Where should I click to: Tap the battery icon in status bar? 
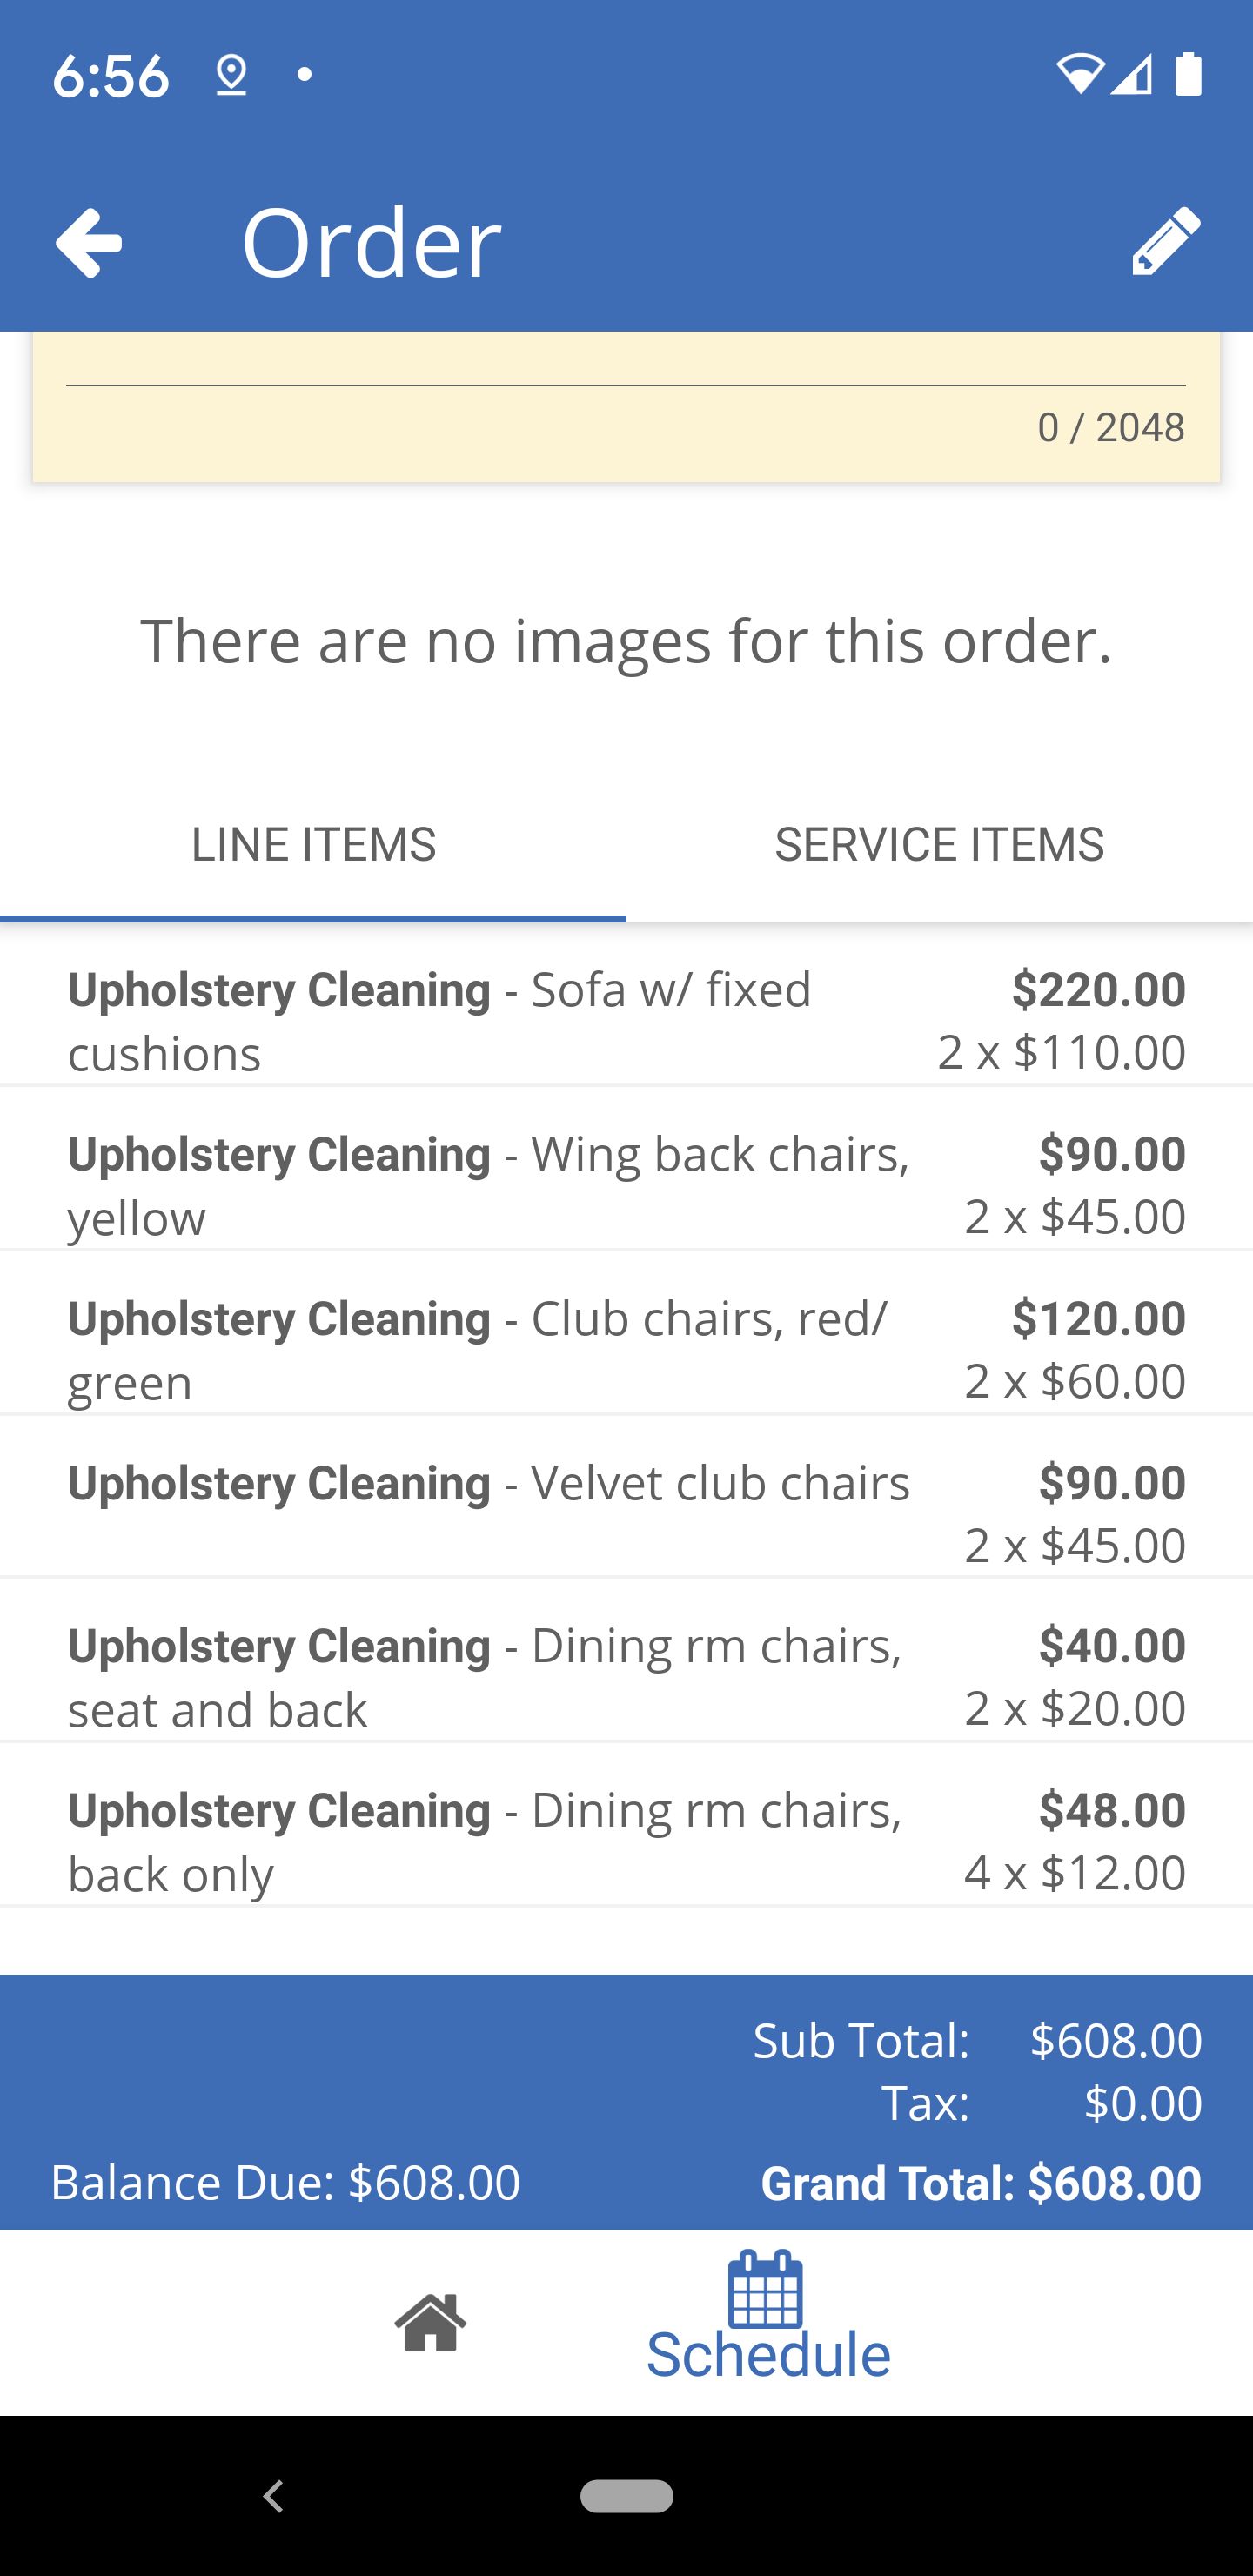click(1188, 75)
